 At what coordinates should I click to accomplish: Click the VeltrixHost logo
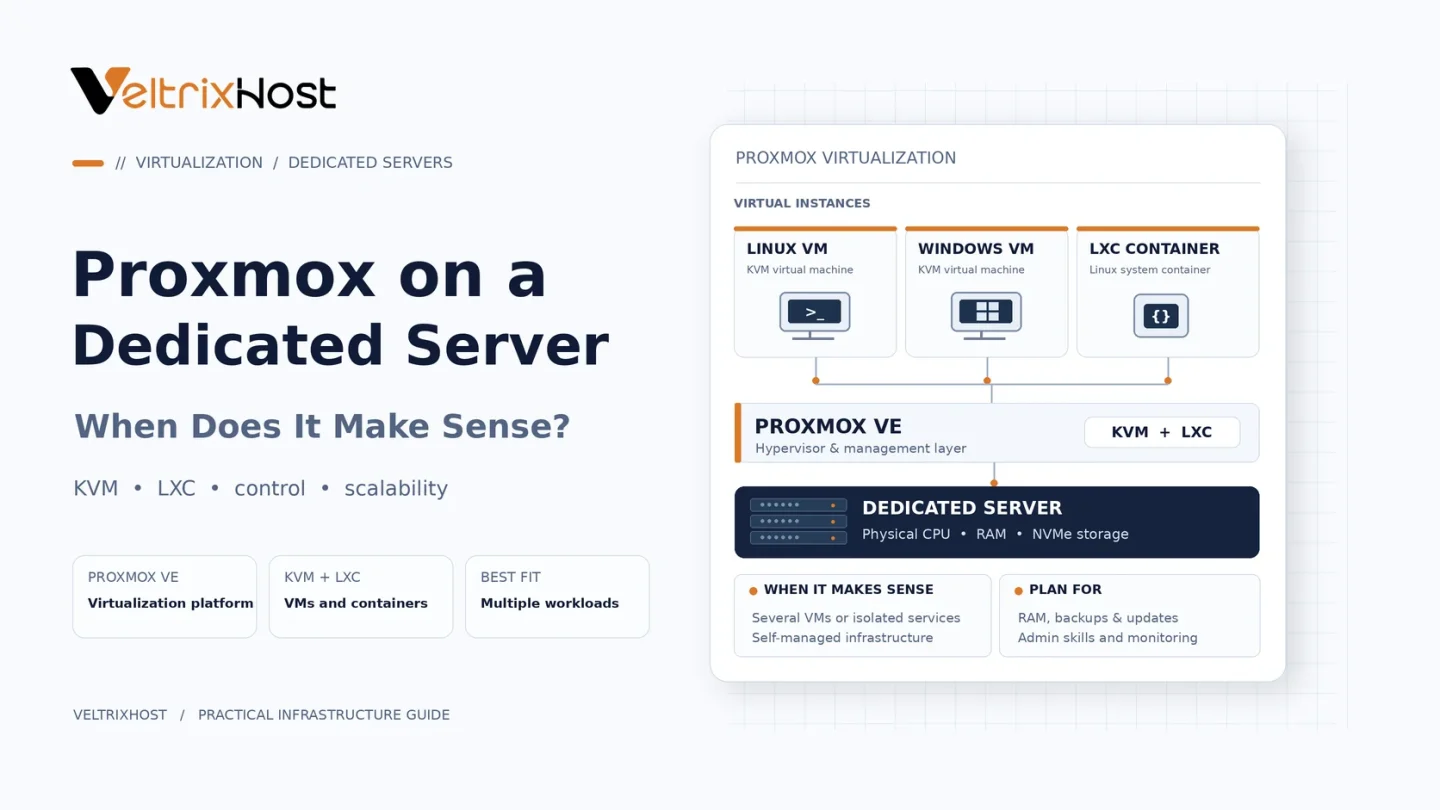[203, 91]
